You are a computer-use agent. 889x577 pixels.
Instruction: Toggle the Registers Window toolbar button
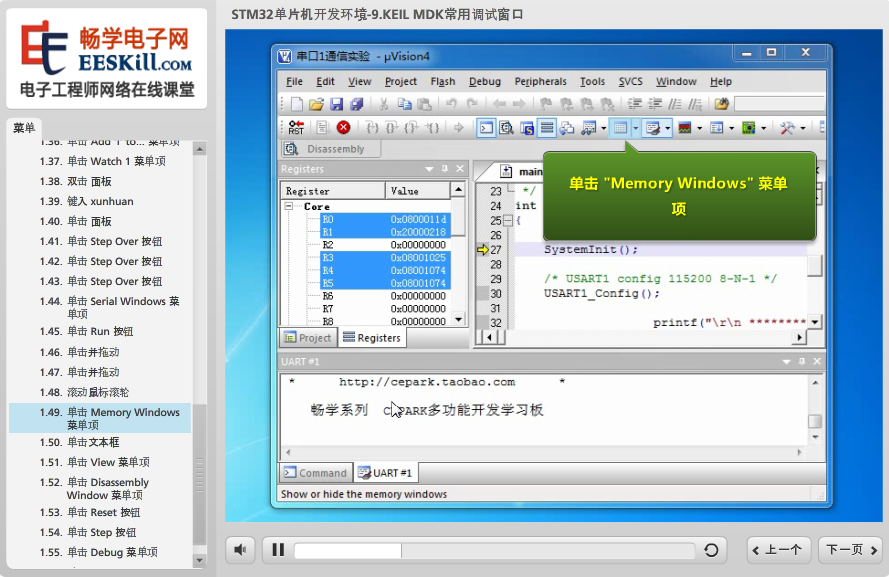click(x=547, y=128)
